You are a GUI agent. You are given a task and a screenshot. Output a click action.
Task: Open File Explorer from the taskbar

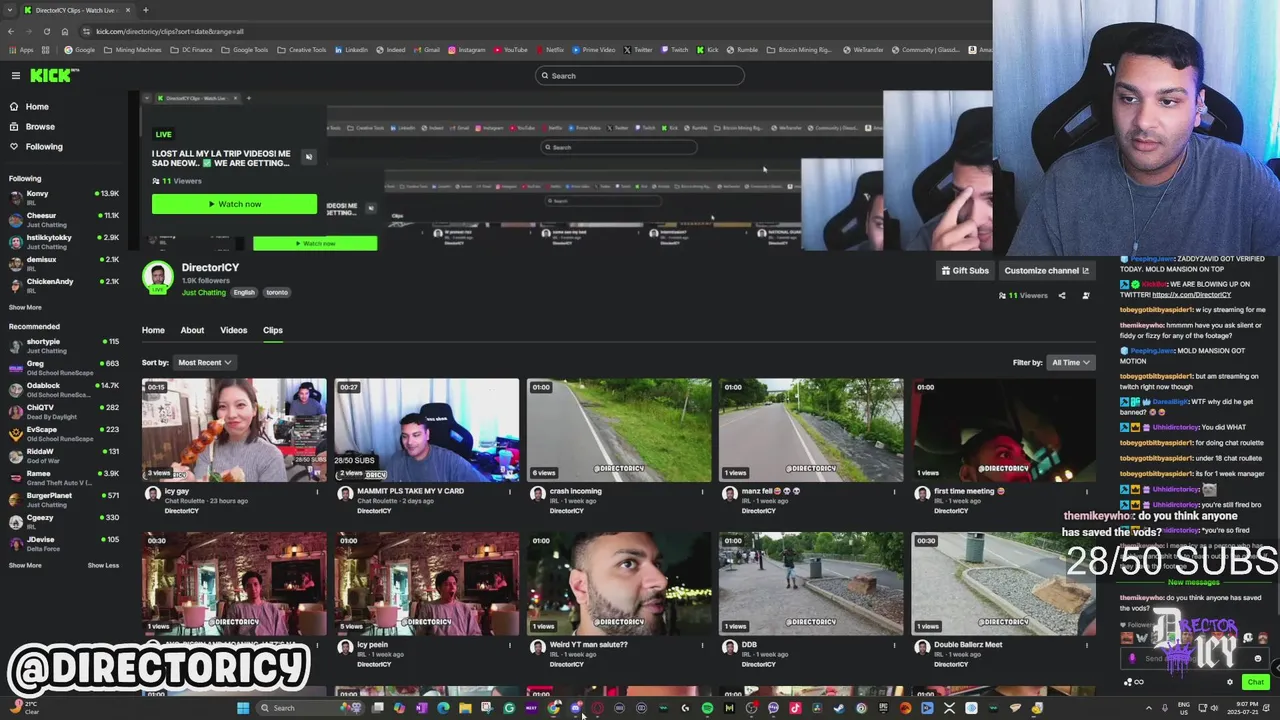coord(465,708)
